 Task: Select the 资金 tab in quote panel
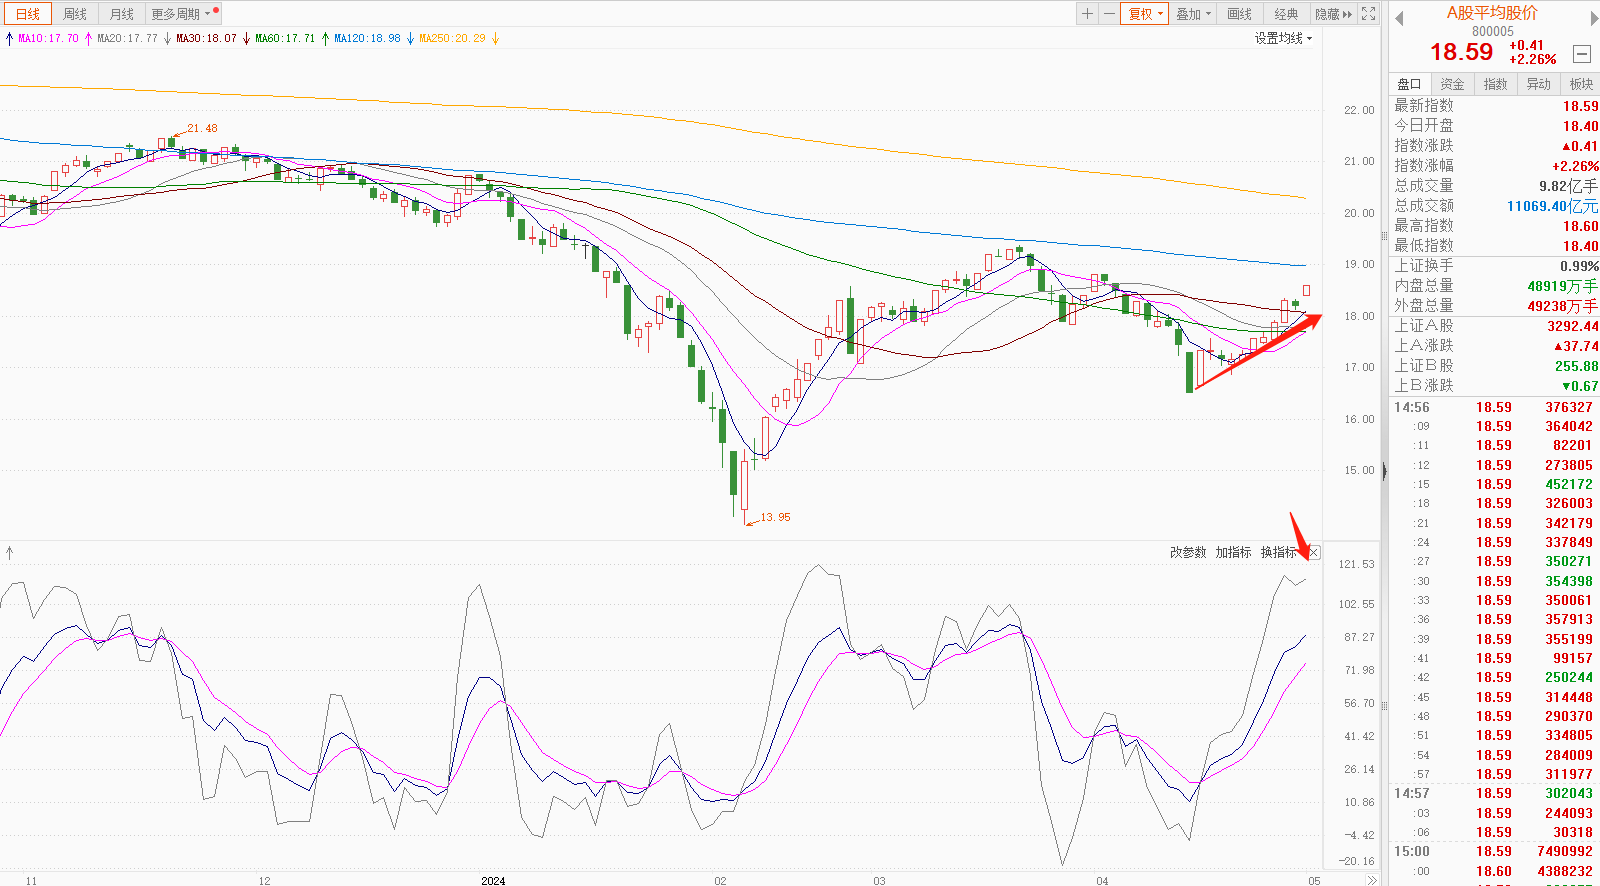[1452, 84]
